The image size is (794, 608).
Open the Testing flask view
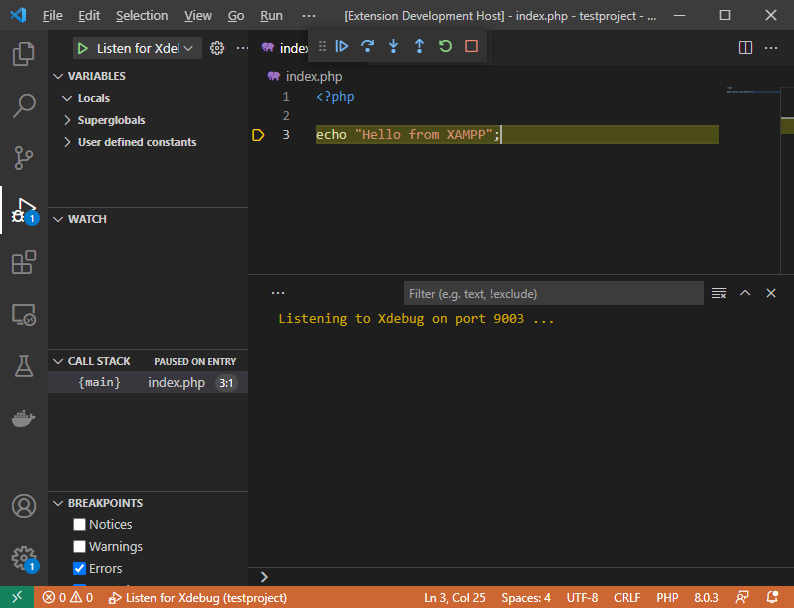(23, 366)
